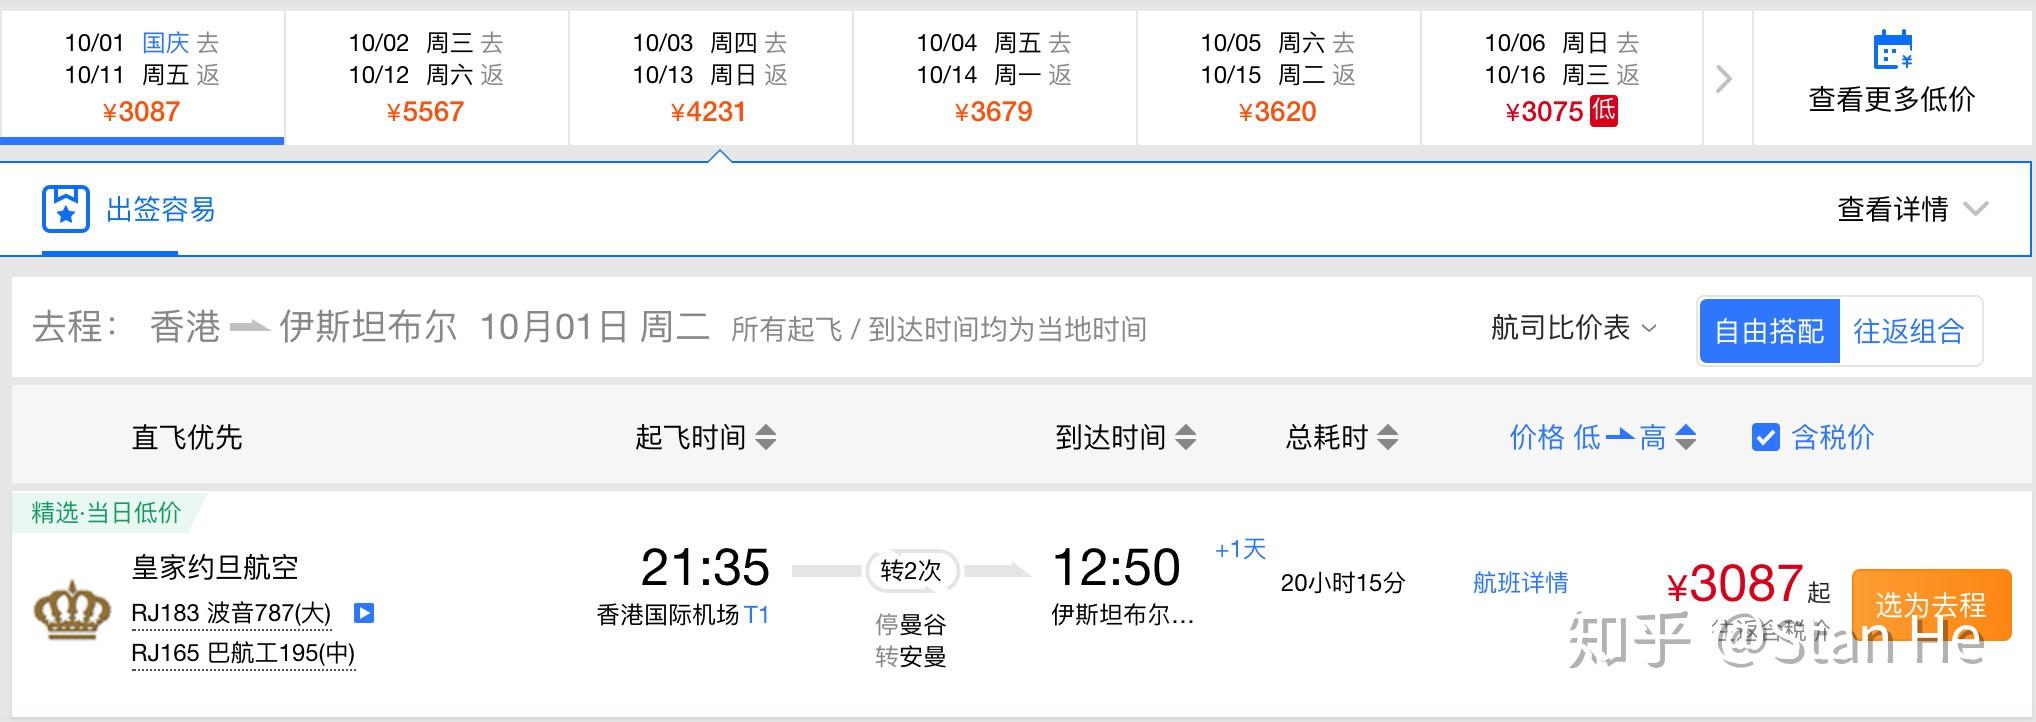
Task: Switch to 自由搭配 mode
Action: click(x=1769, y=331)
